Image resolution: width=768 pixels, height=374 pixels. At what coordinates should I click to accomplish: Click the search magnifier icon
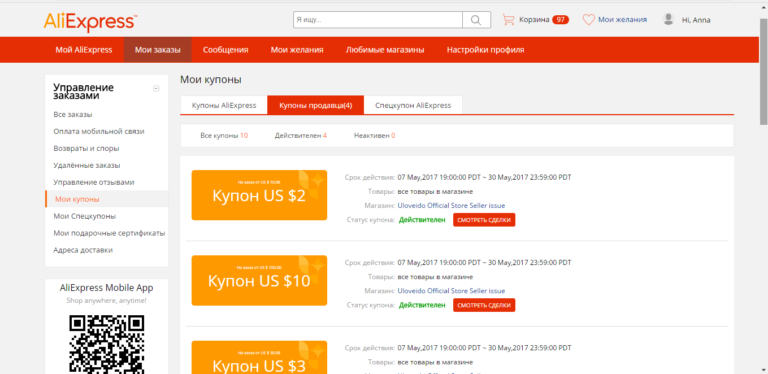click(476, 20)
